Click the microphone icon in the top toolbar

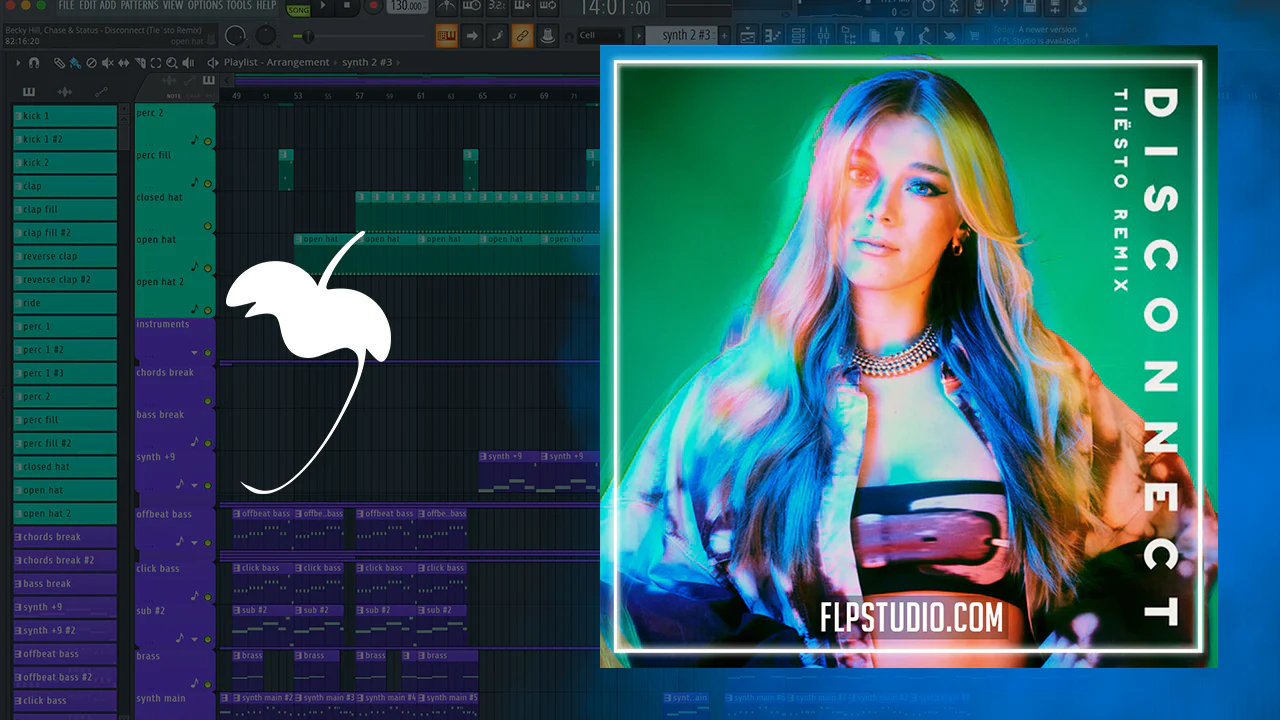pyautogui.click(x=978, y=7)
